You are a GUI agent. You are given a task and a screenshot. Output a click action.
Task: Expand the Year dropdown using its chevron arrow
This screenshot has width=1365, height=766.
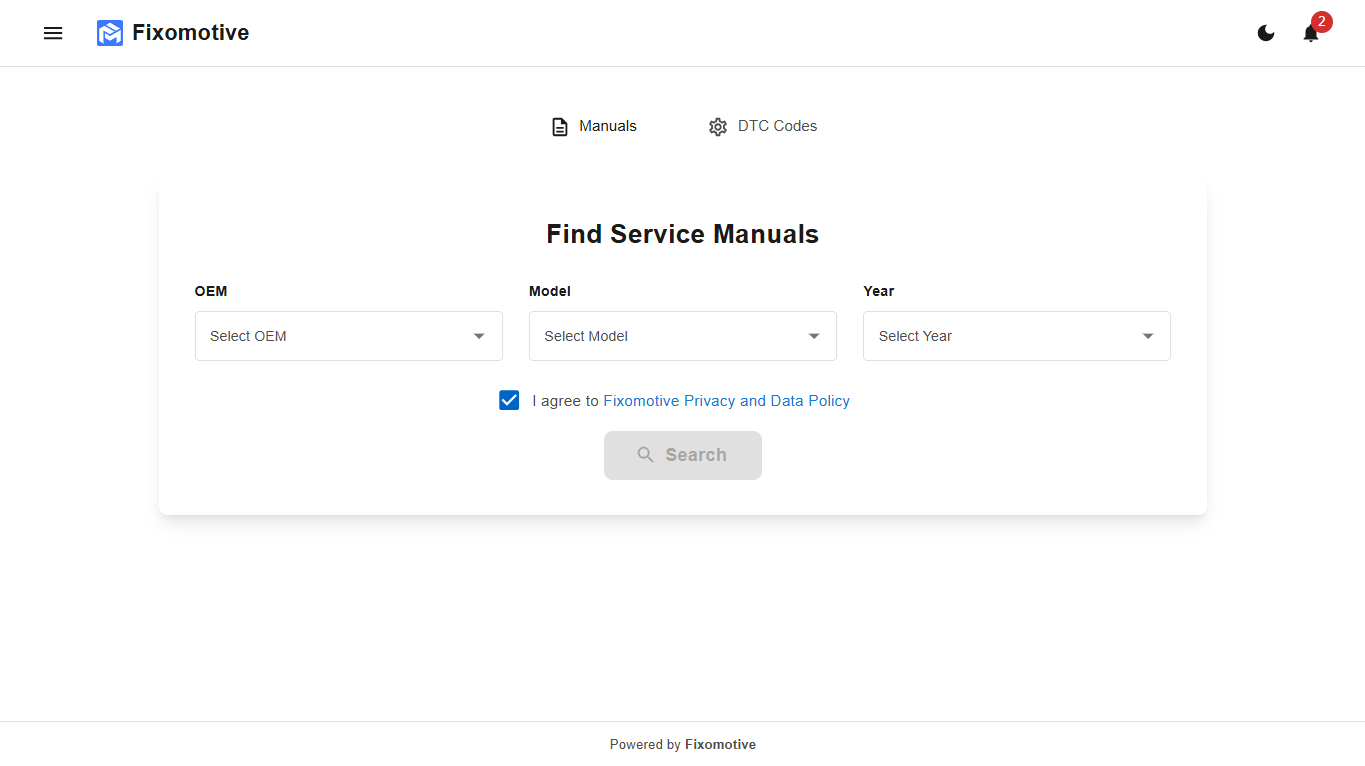pos(1147,336)
